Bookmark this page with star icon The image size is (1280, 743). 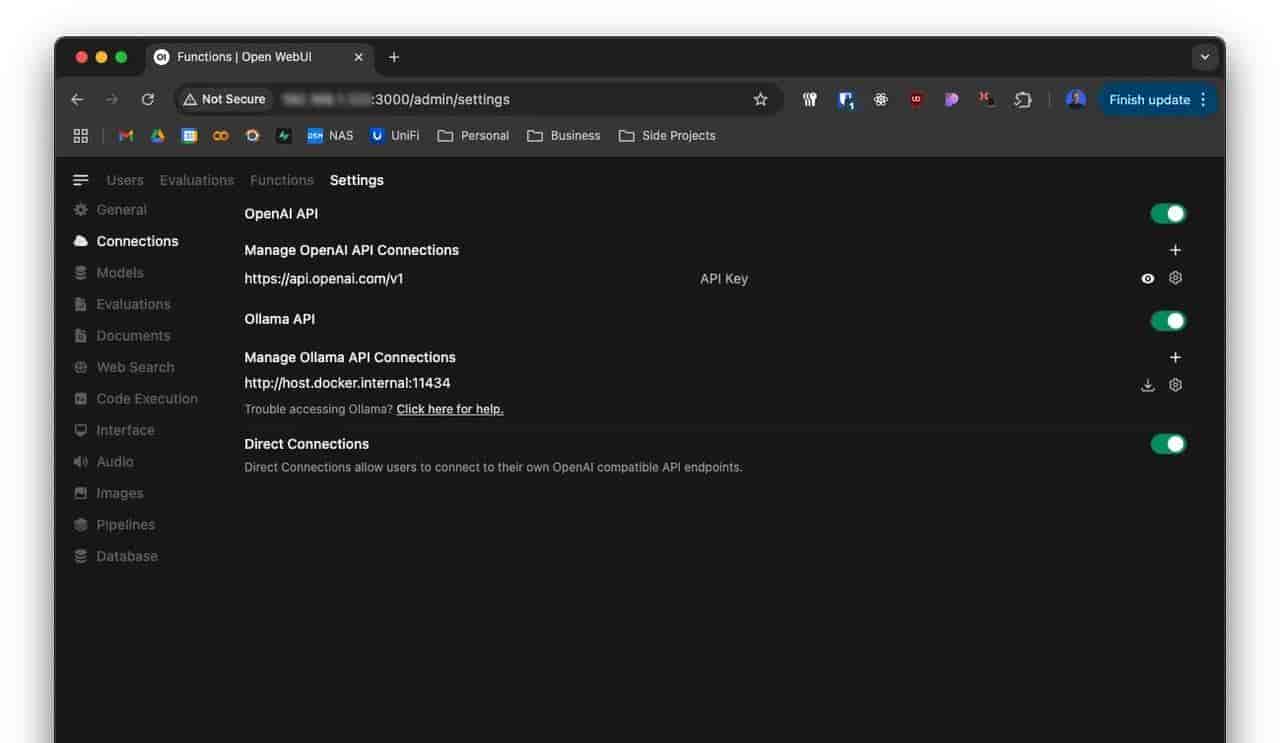pos(760,99)
